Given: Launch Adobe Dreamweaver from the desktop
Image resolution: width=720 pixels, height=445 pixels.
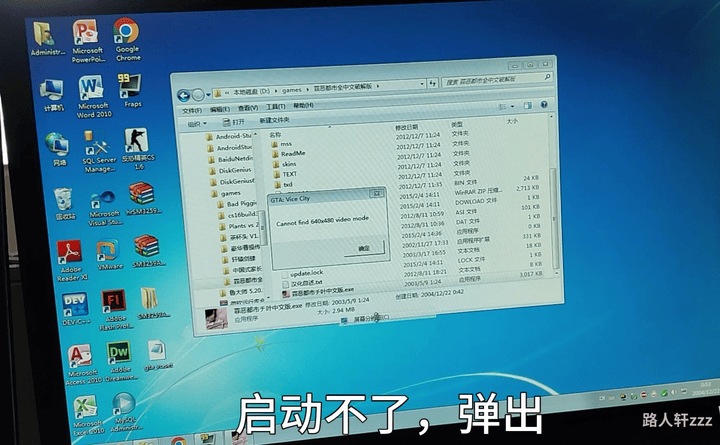Looking at the screenshot, I should [x=120, y=361].
